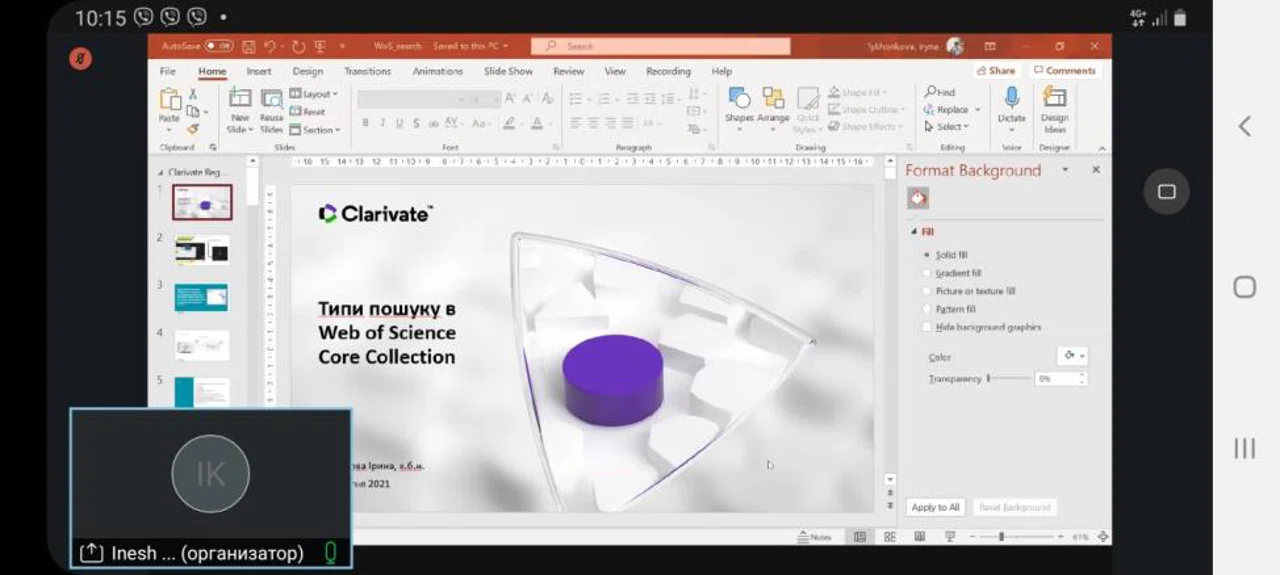Screen dimensions: 1280x575
Task: Click the Ribbon Display Options icon
Action: click(x=990, y=46)
